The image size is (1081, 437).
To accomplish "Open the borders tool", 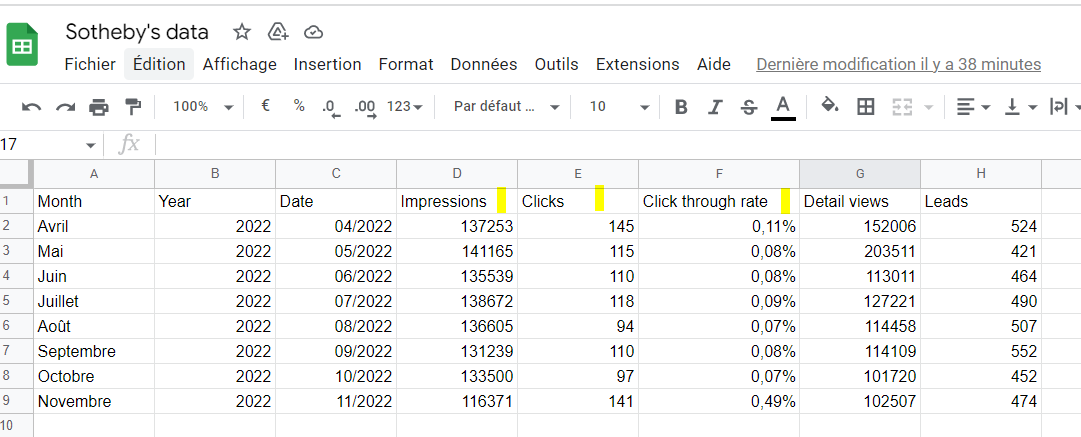I will click(x=866, y=106).
